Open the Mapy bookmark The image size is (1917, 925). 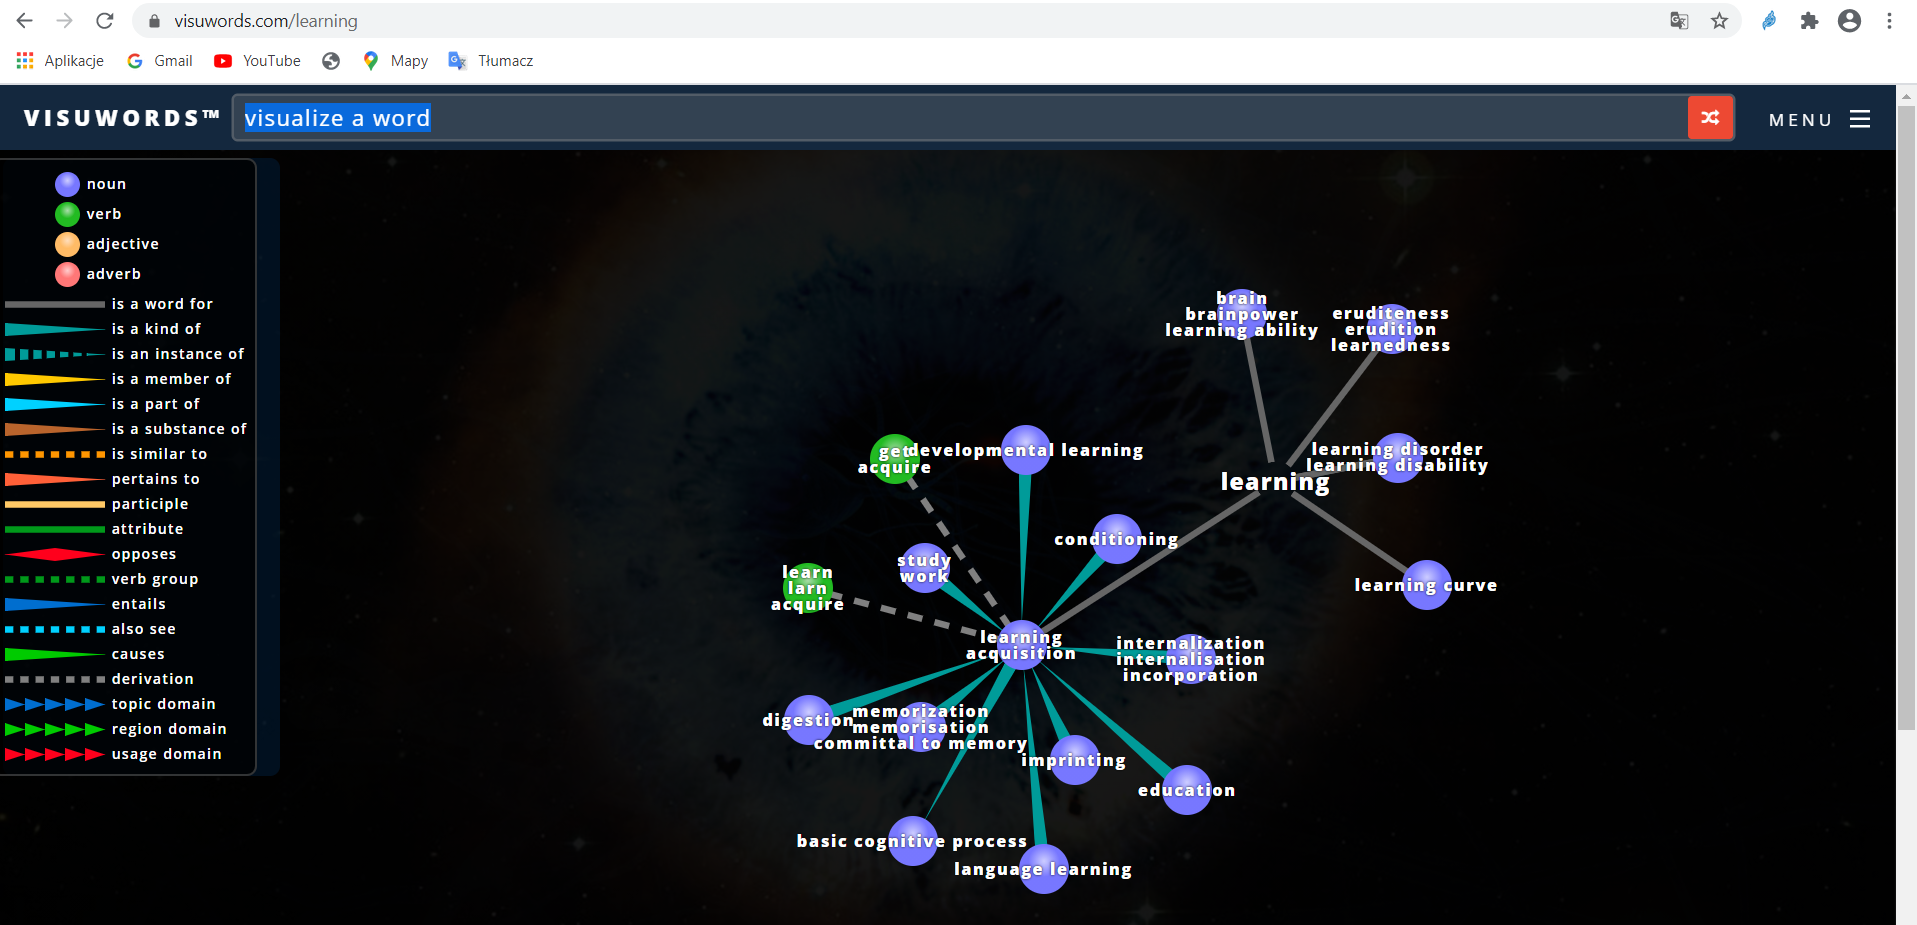click(396, 61)
